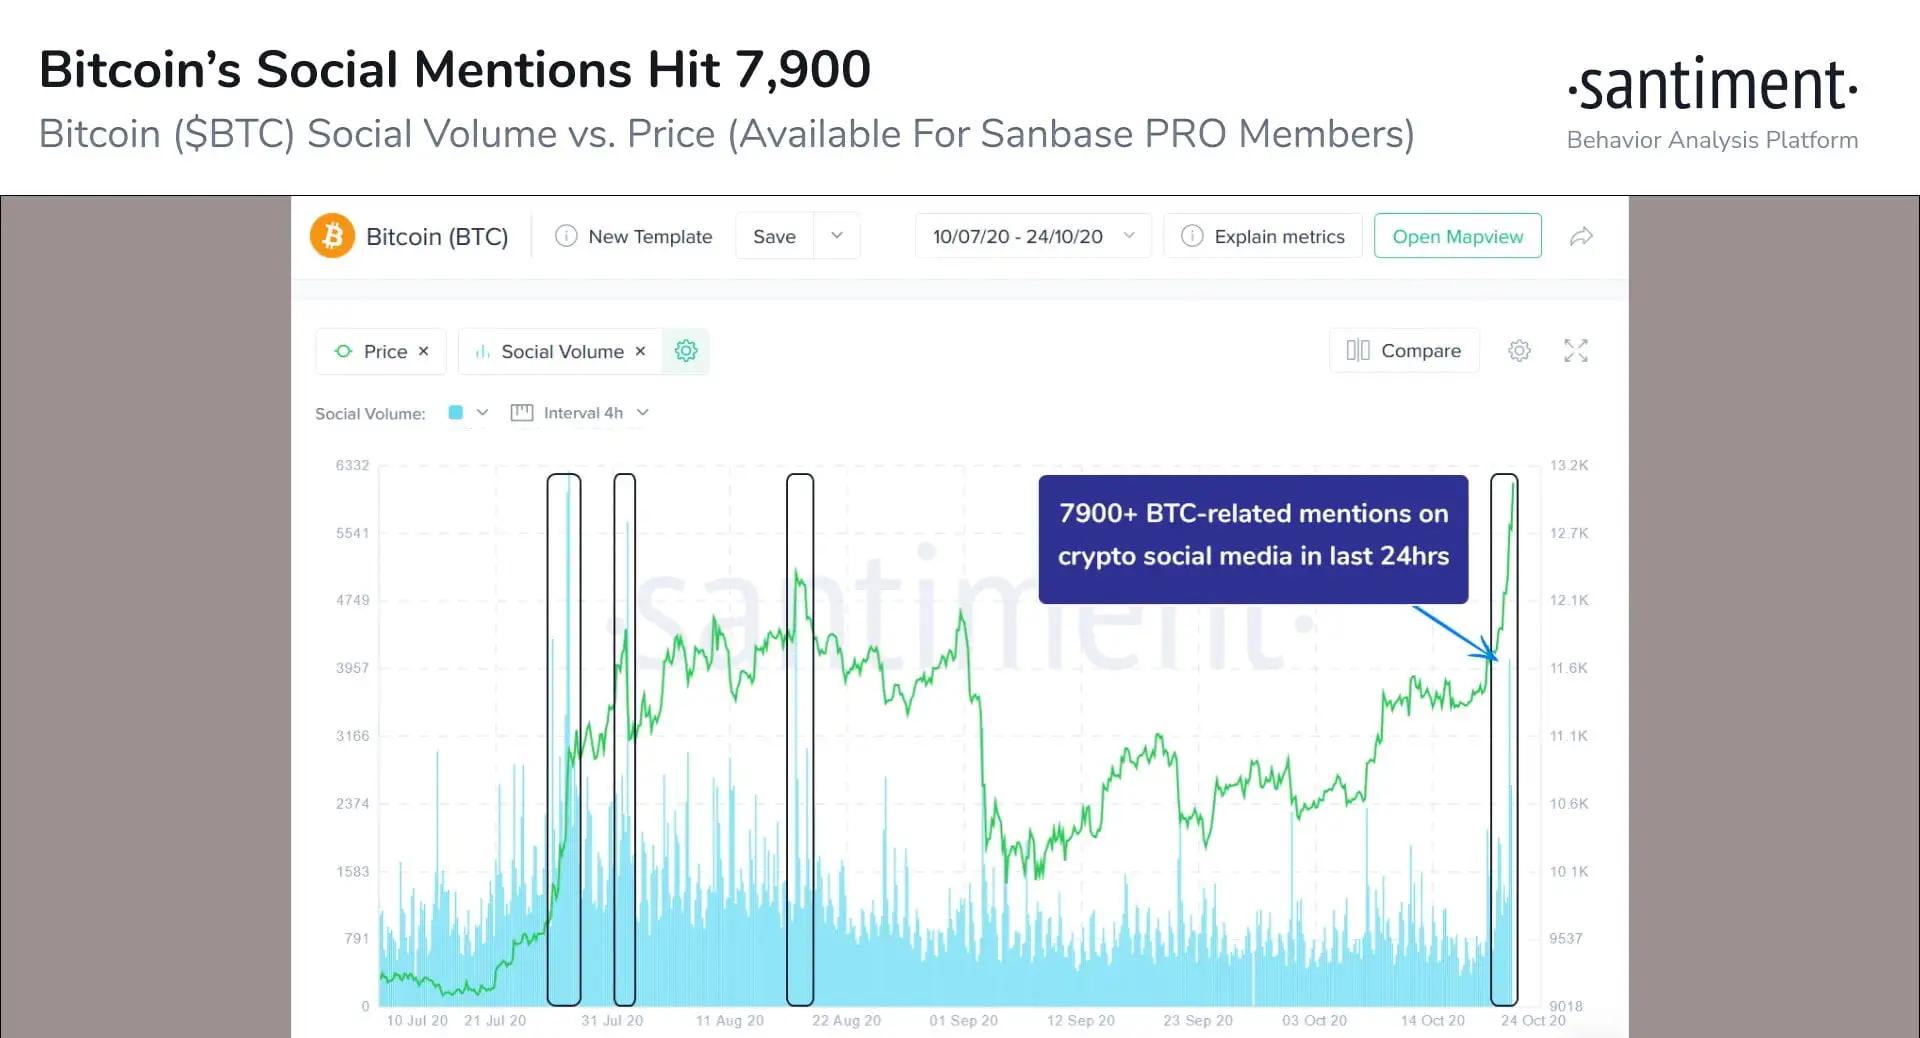The width and height of the screenshot is (1920, 1038).
Task: Click the orange Bitcoin logo icon
Action: click(x=332, y=236)
